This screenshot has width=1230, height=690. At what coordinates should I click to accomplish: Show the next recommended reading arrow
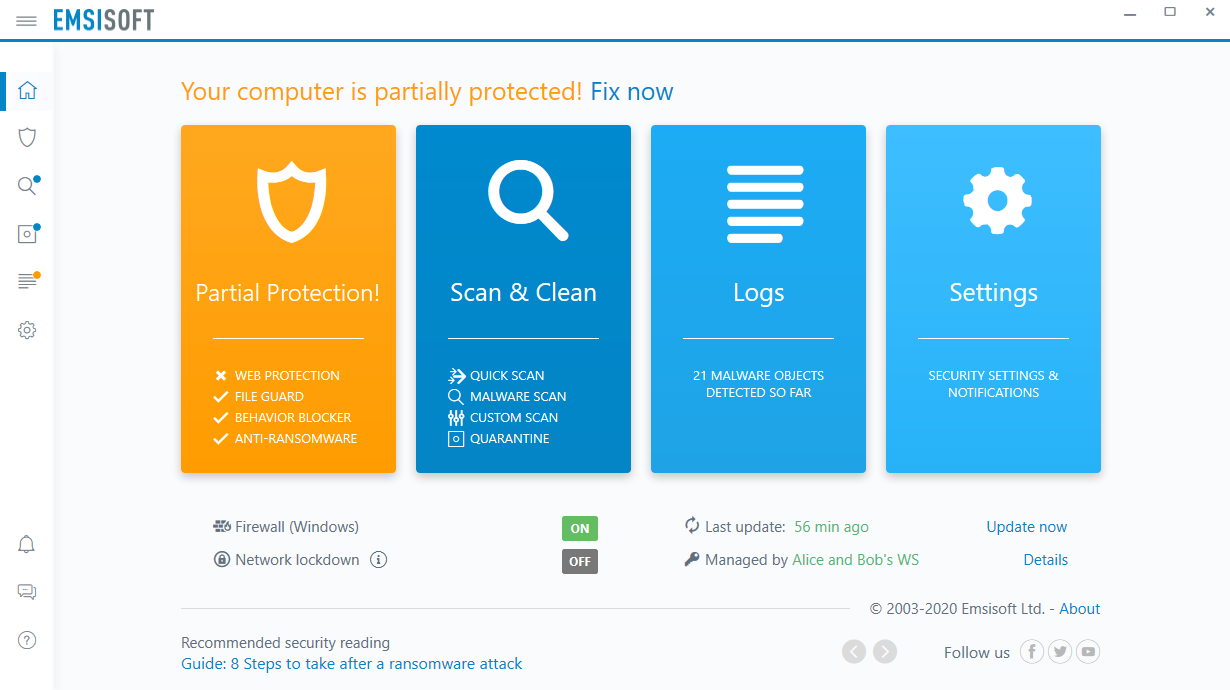point(885,652)
